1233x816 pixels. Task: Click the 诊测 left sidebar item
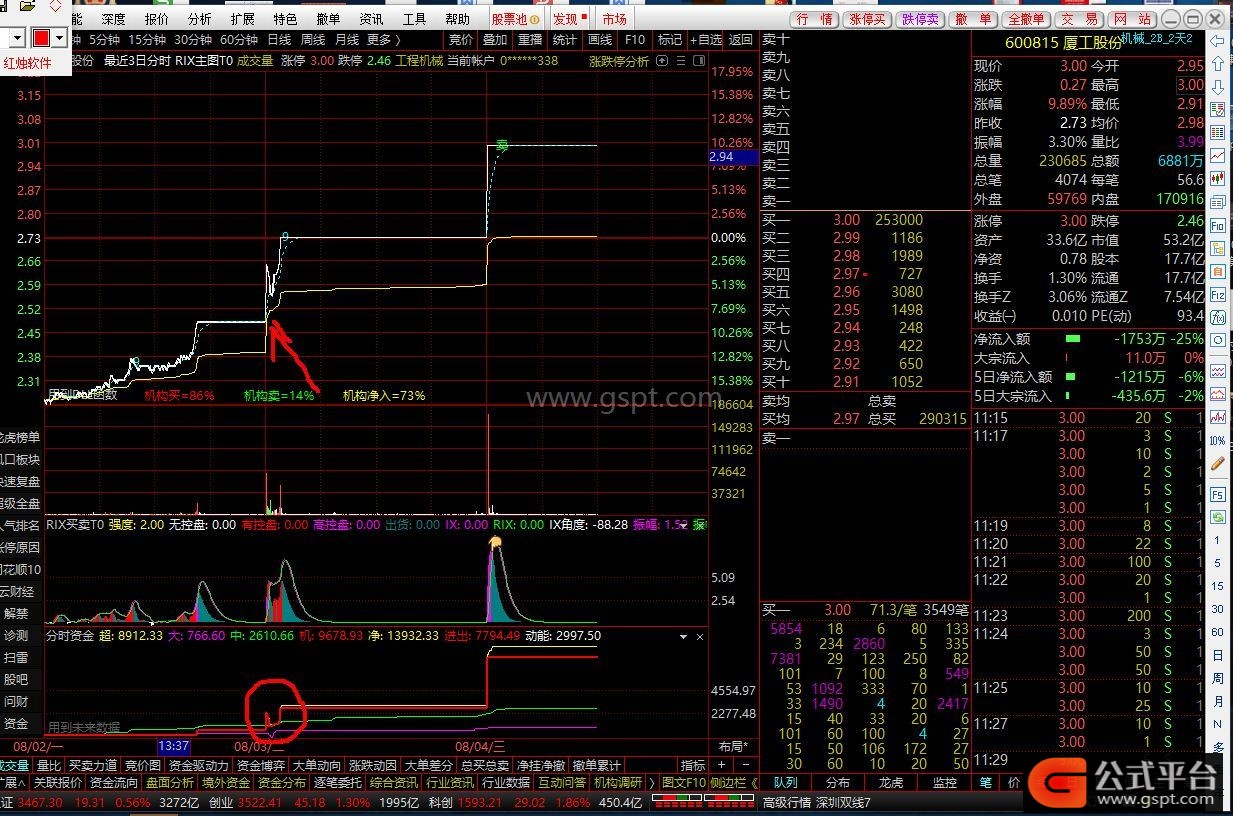[16, 635]
